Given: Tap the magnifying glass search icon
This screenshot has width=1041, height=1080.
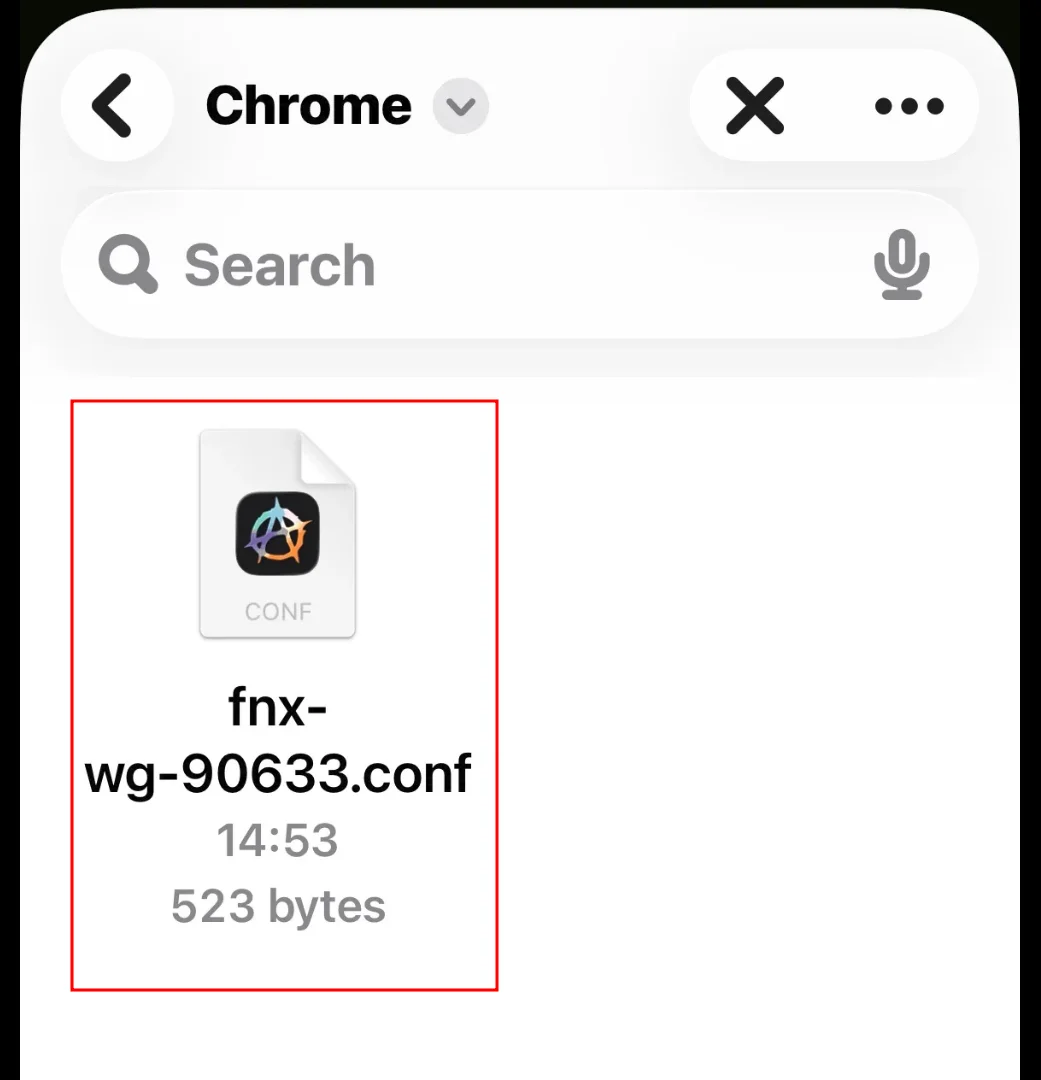Looking at the screenshot, I should [126, 264].
